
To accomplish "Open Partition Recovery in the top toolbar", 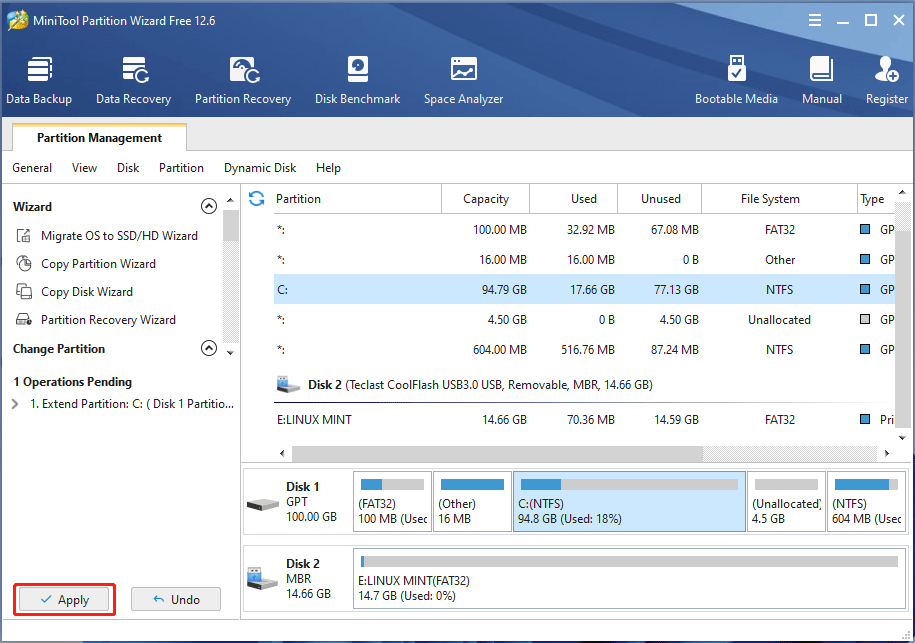I will point(243,81).
